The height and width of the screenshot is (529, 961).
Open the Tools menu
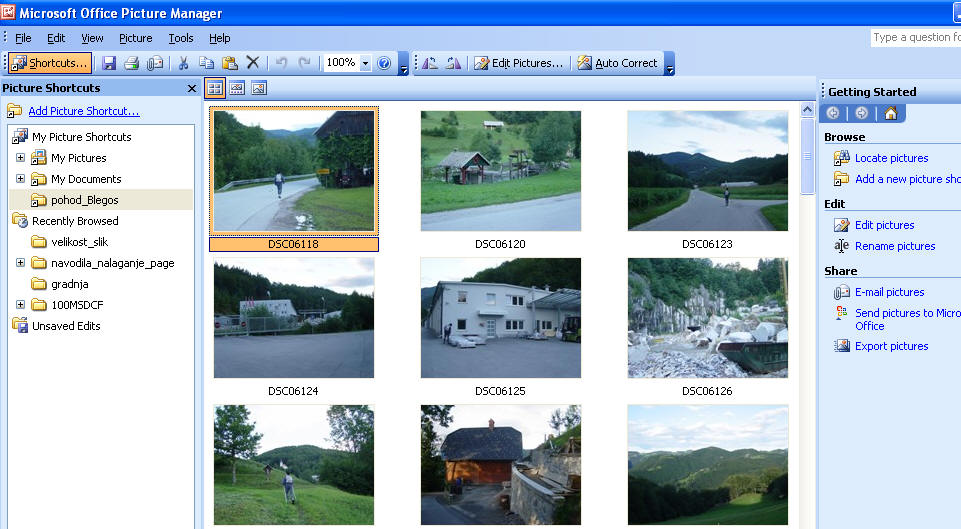tap(181, 38)
